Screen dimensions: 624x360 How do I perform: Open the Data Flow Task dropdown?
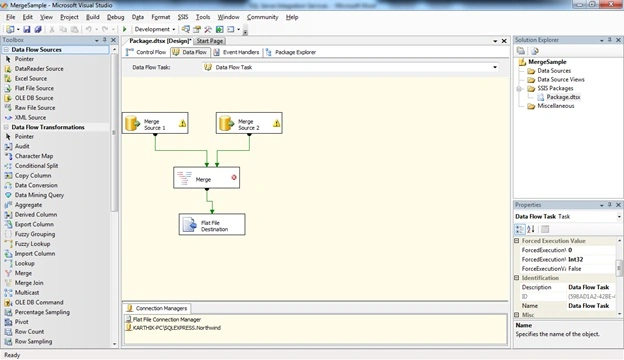(495, 67)
